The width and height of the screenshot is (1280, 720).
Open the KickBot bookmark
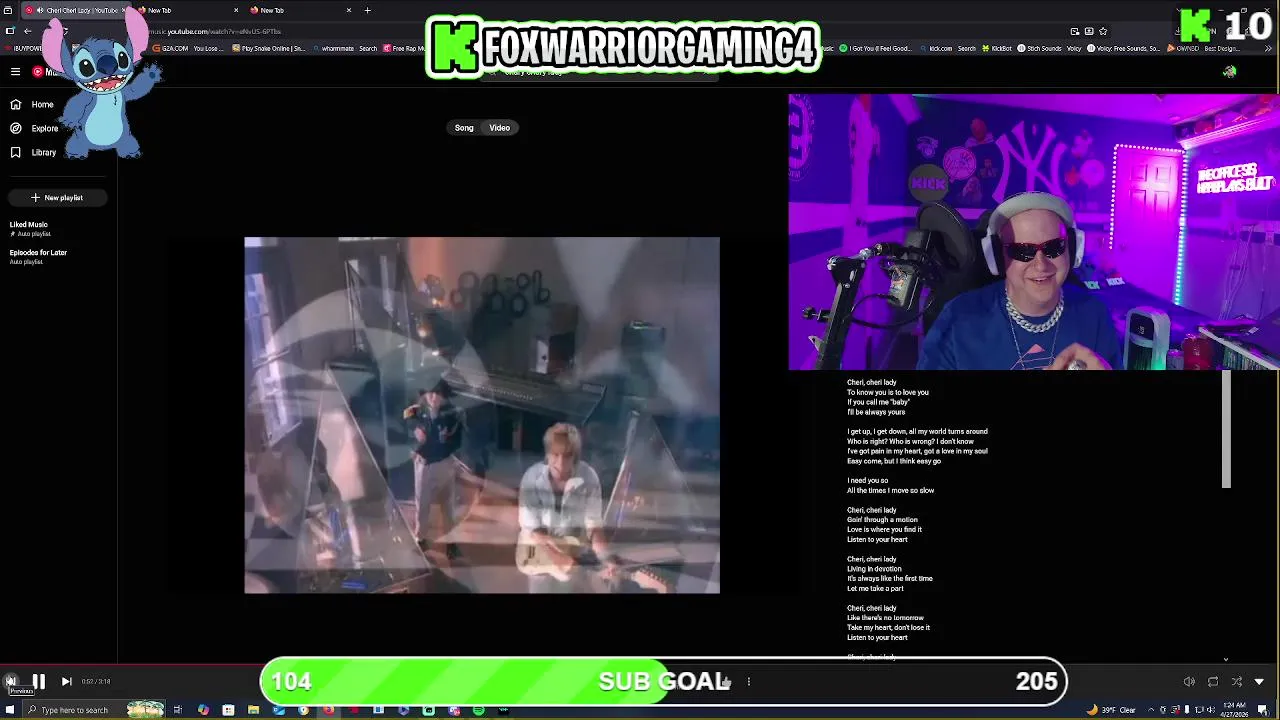point(996,48)
